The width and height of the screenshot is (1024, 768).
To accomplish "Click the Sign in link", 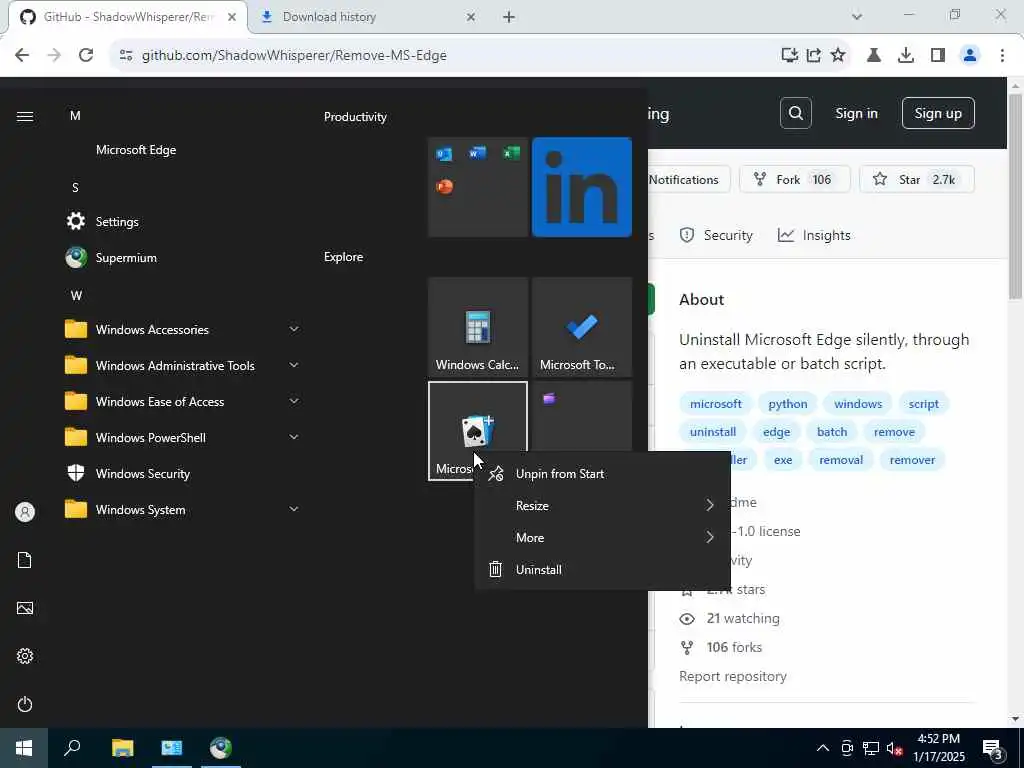I will point(856,113).
